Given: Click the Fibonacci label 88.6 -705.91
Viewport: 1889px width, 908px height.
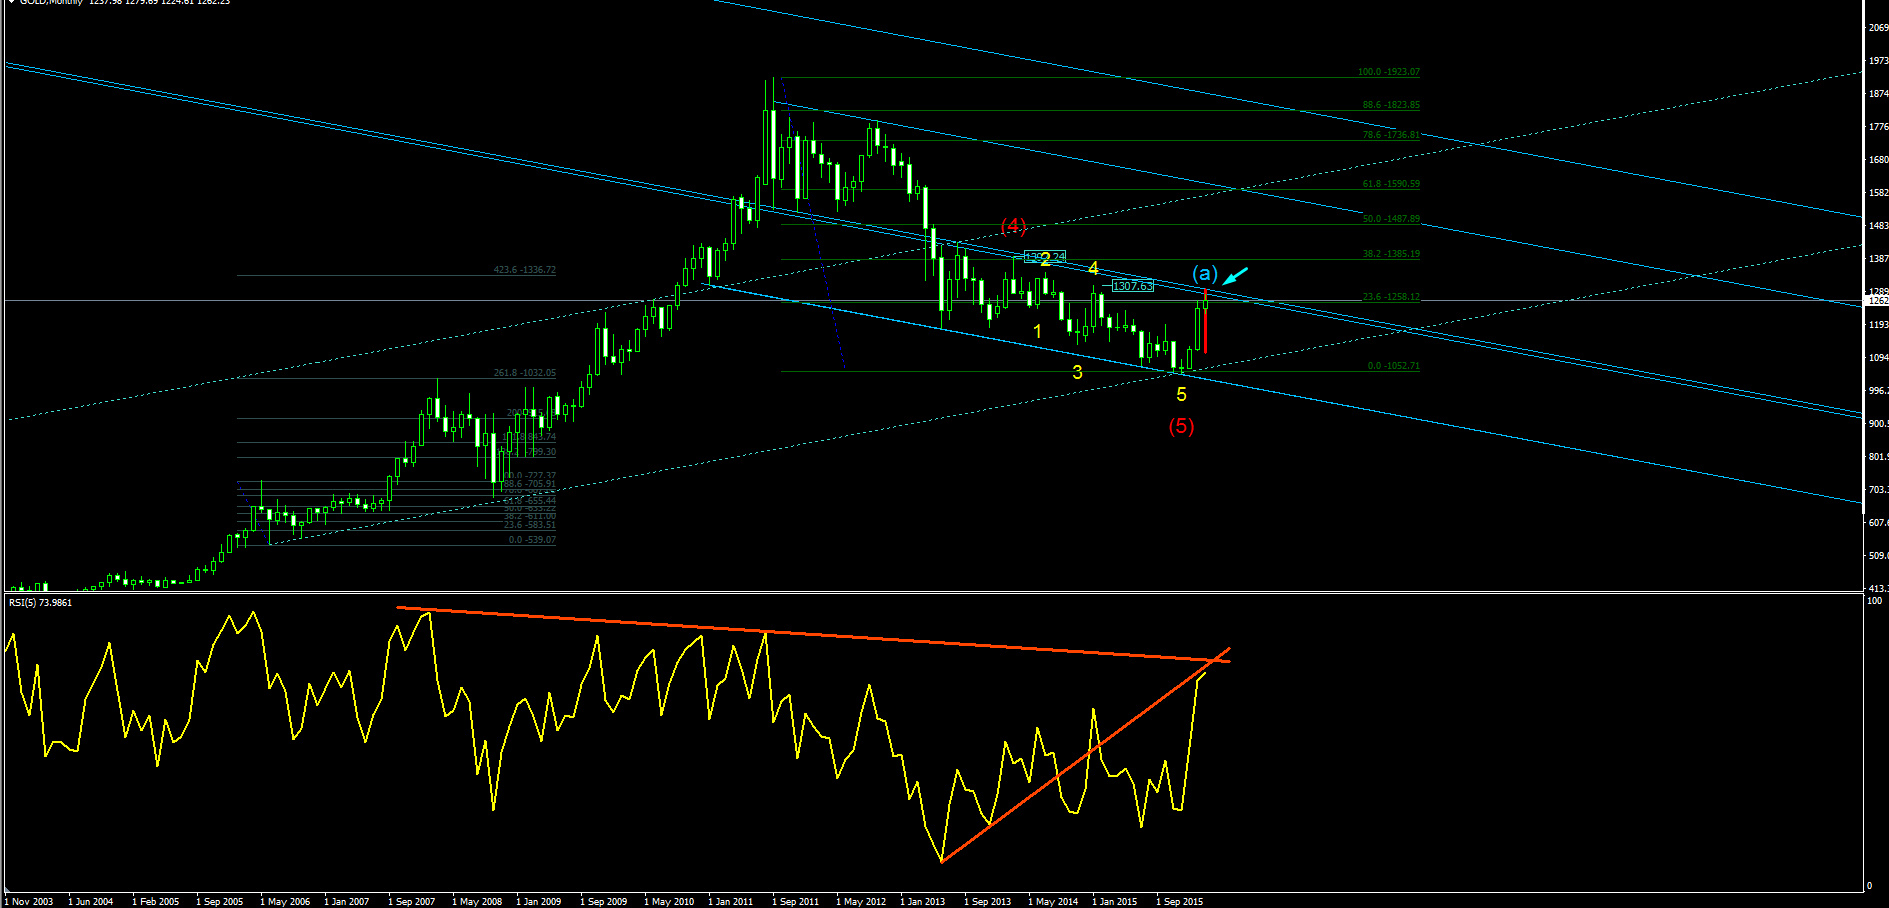Looking at the screenshot, I should coord(529,484).
